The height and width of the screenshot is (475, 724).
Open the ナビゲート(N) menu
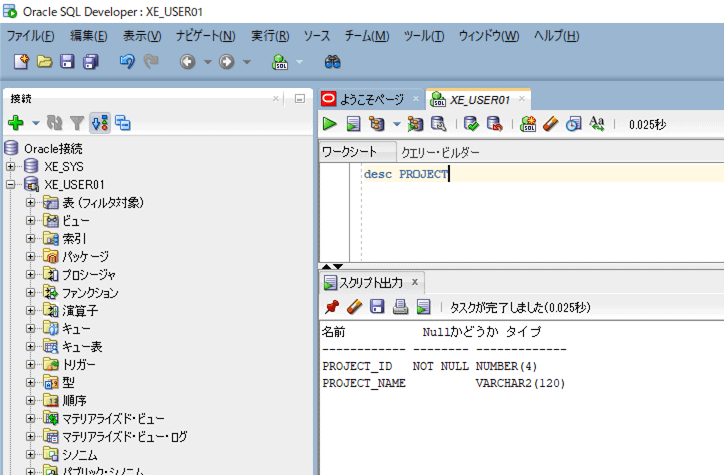coord(206,36)
